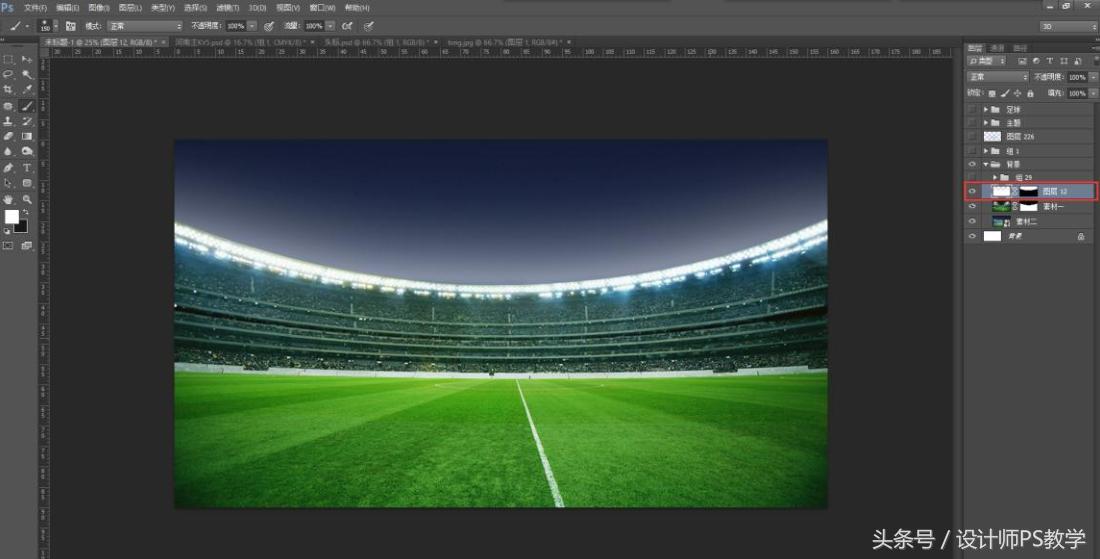Viewport: 1100px width, 559px height.
Task: Select the Eraser tool
Action: [8, 137]
